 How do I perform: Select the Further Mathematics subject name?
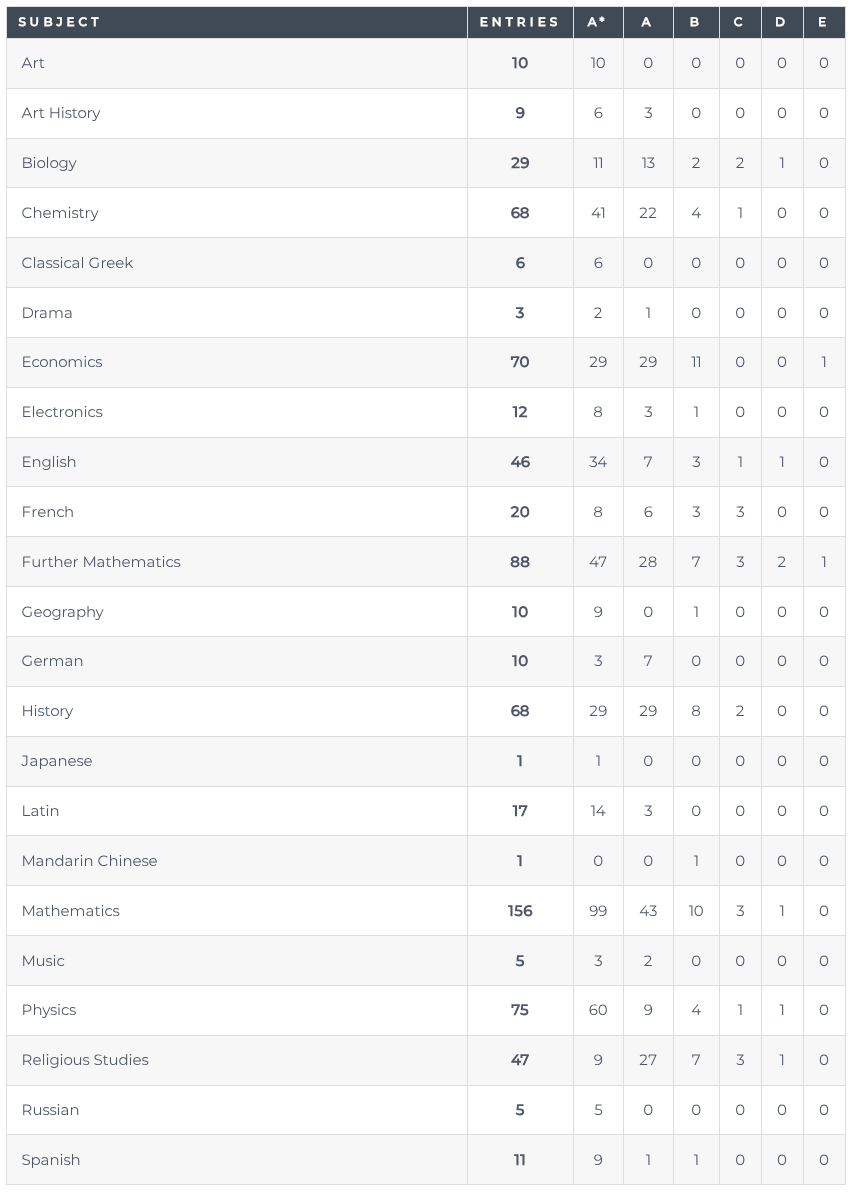pyautogui.click(x=101, y=562)
